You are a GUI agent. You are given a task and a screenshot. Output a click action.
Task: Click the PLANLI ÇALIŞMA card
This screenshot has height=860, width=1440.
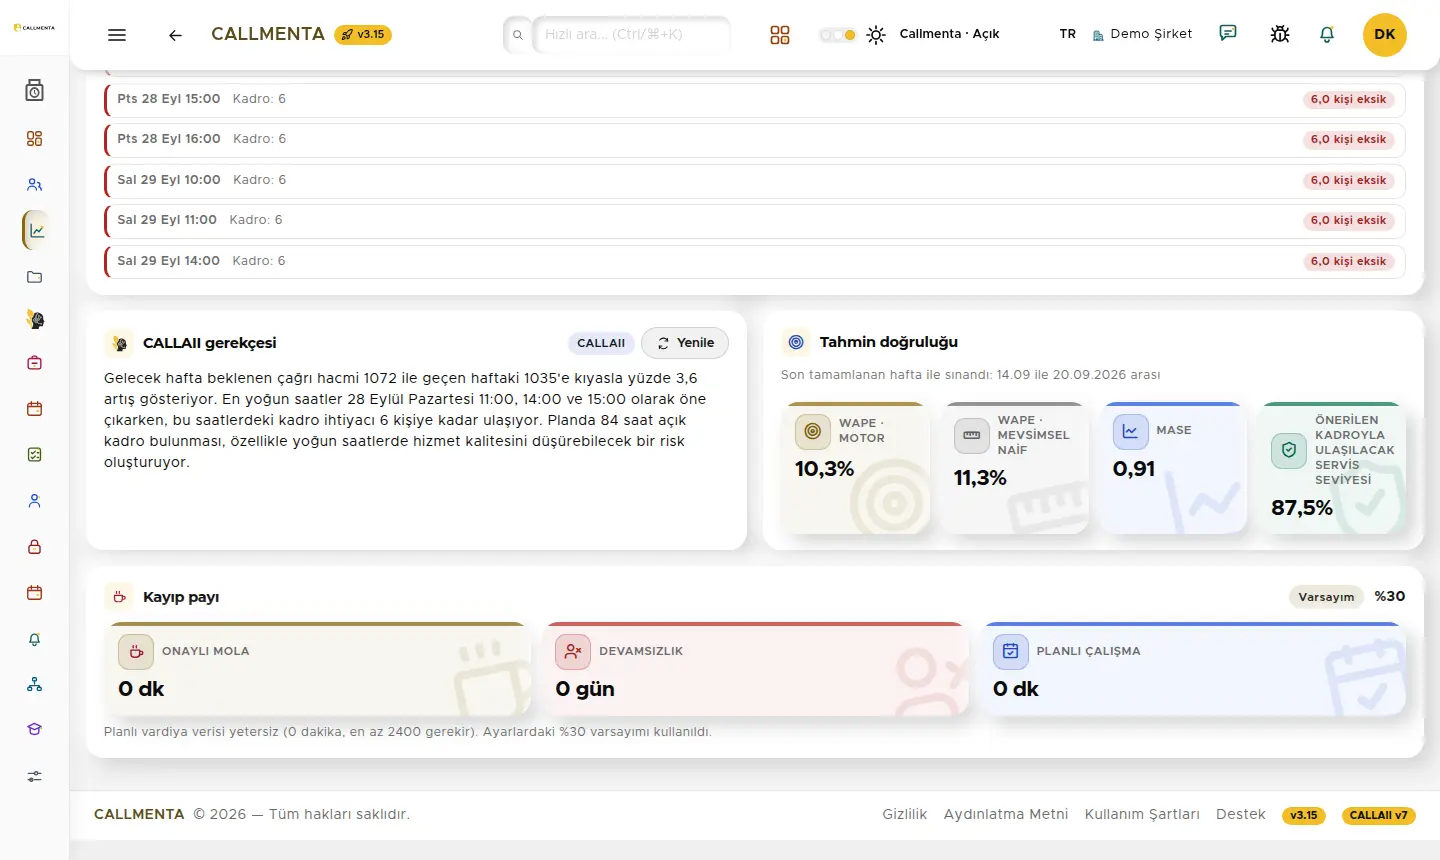point(1192,669)
